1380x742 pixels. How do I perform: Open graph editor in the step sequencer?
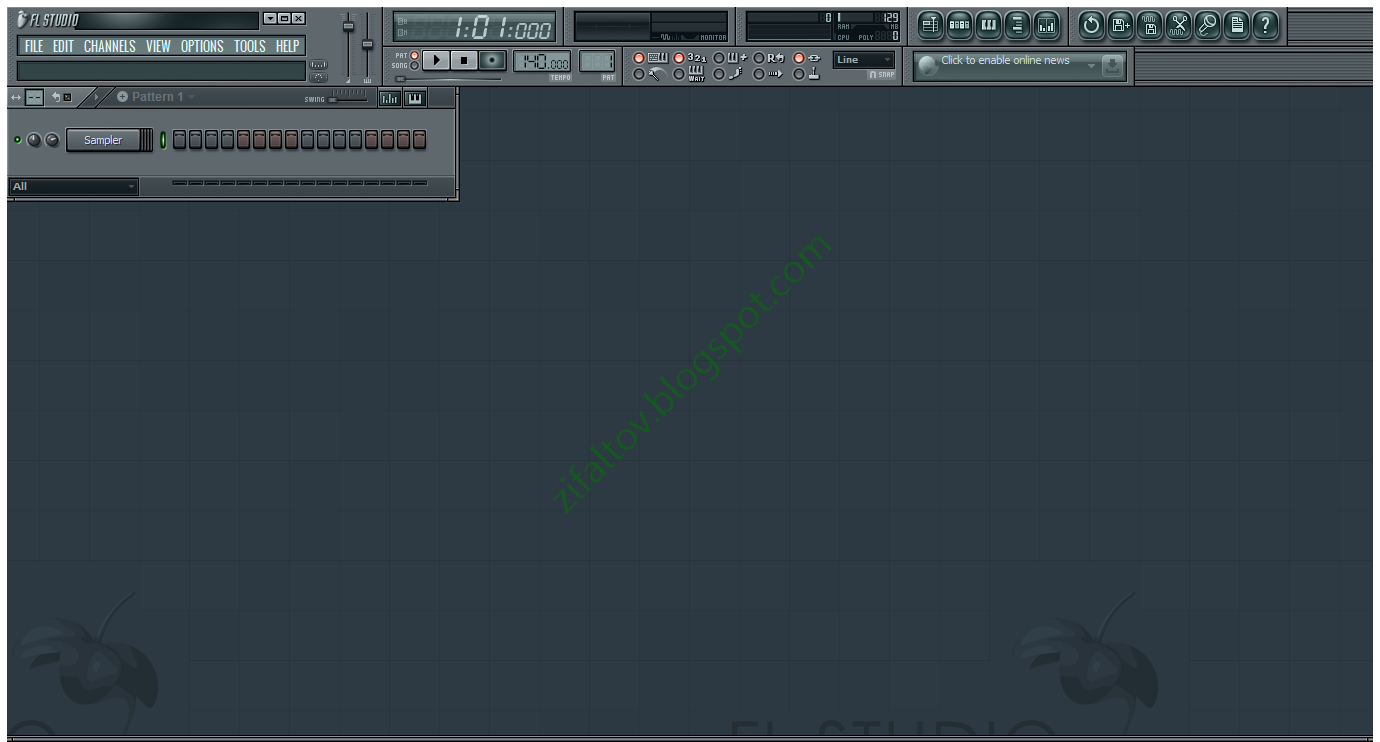pyautogui.click(x=389, y=98)
